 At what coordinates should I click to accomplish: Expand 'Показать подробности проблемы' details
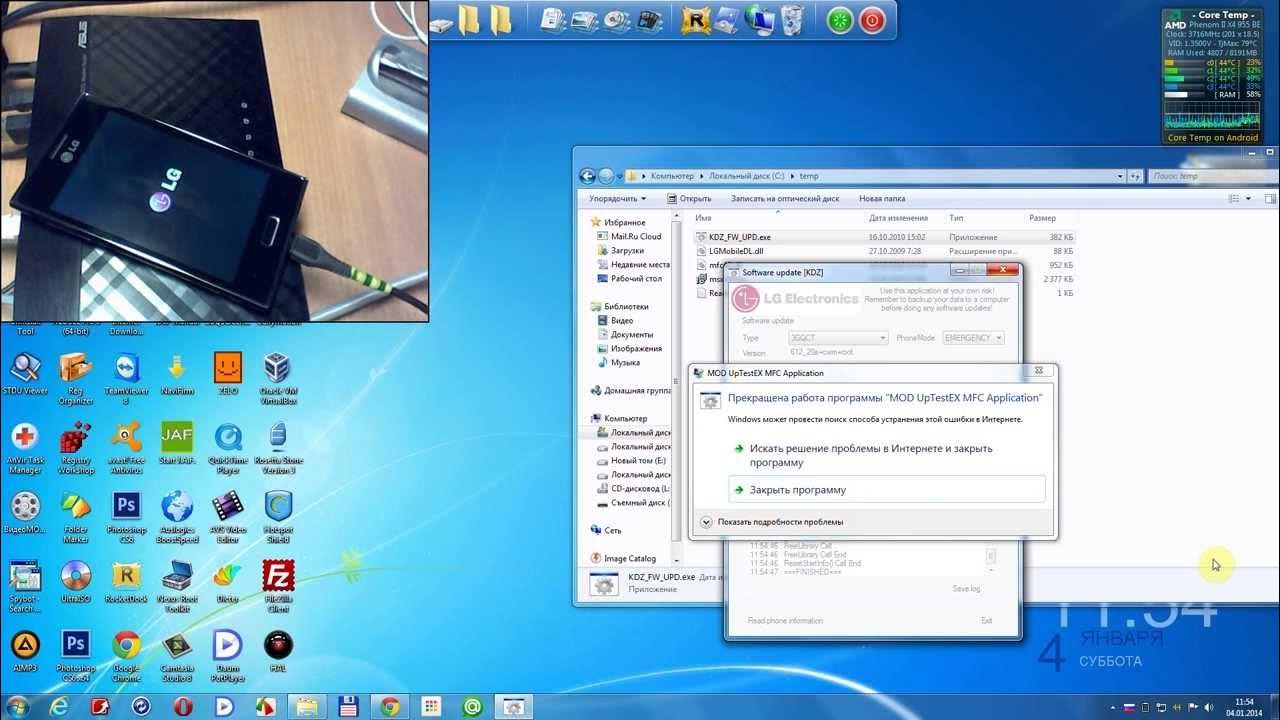pyautogui.click(x=772, y=522)
